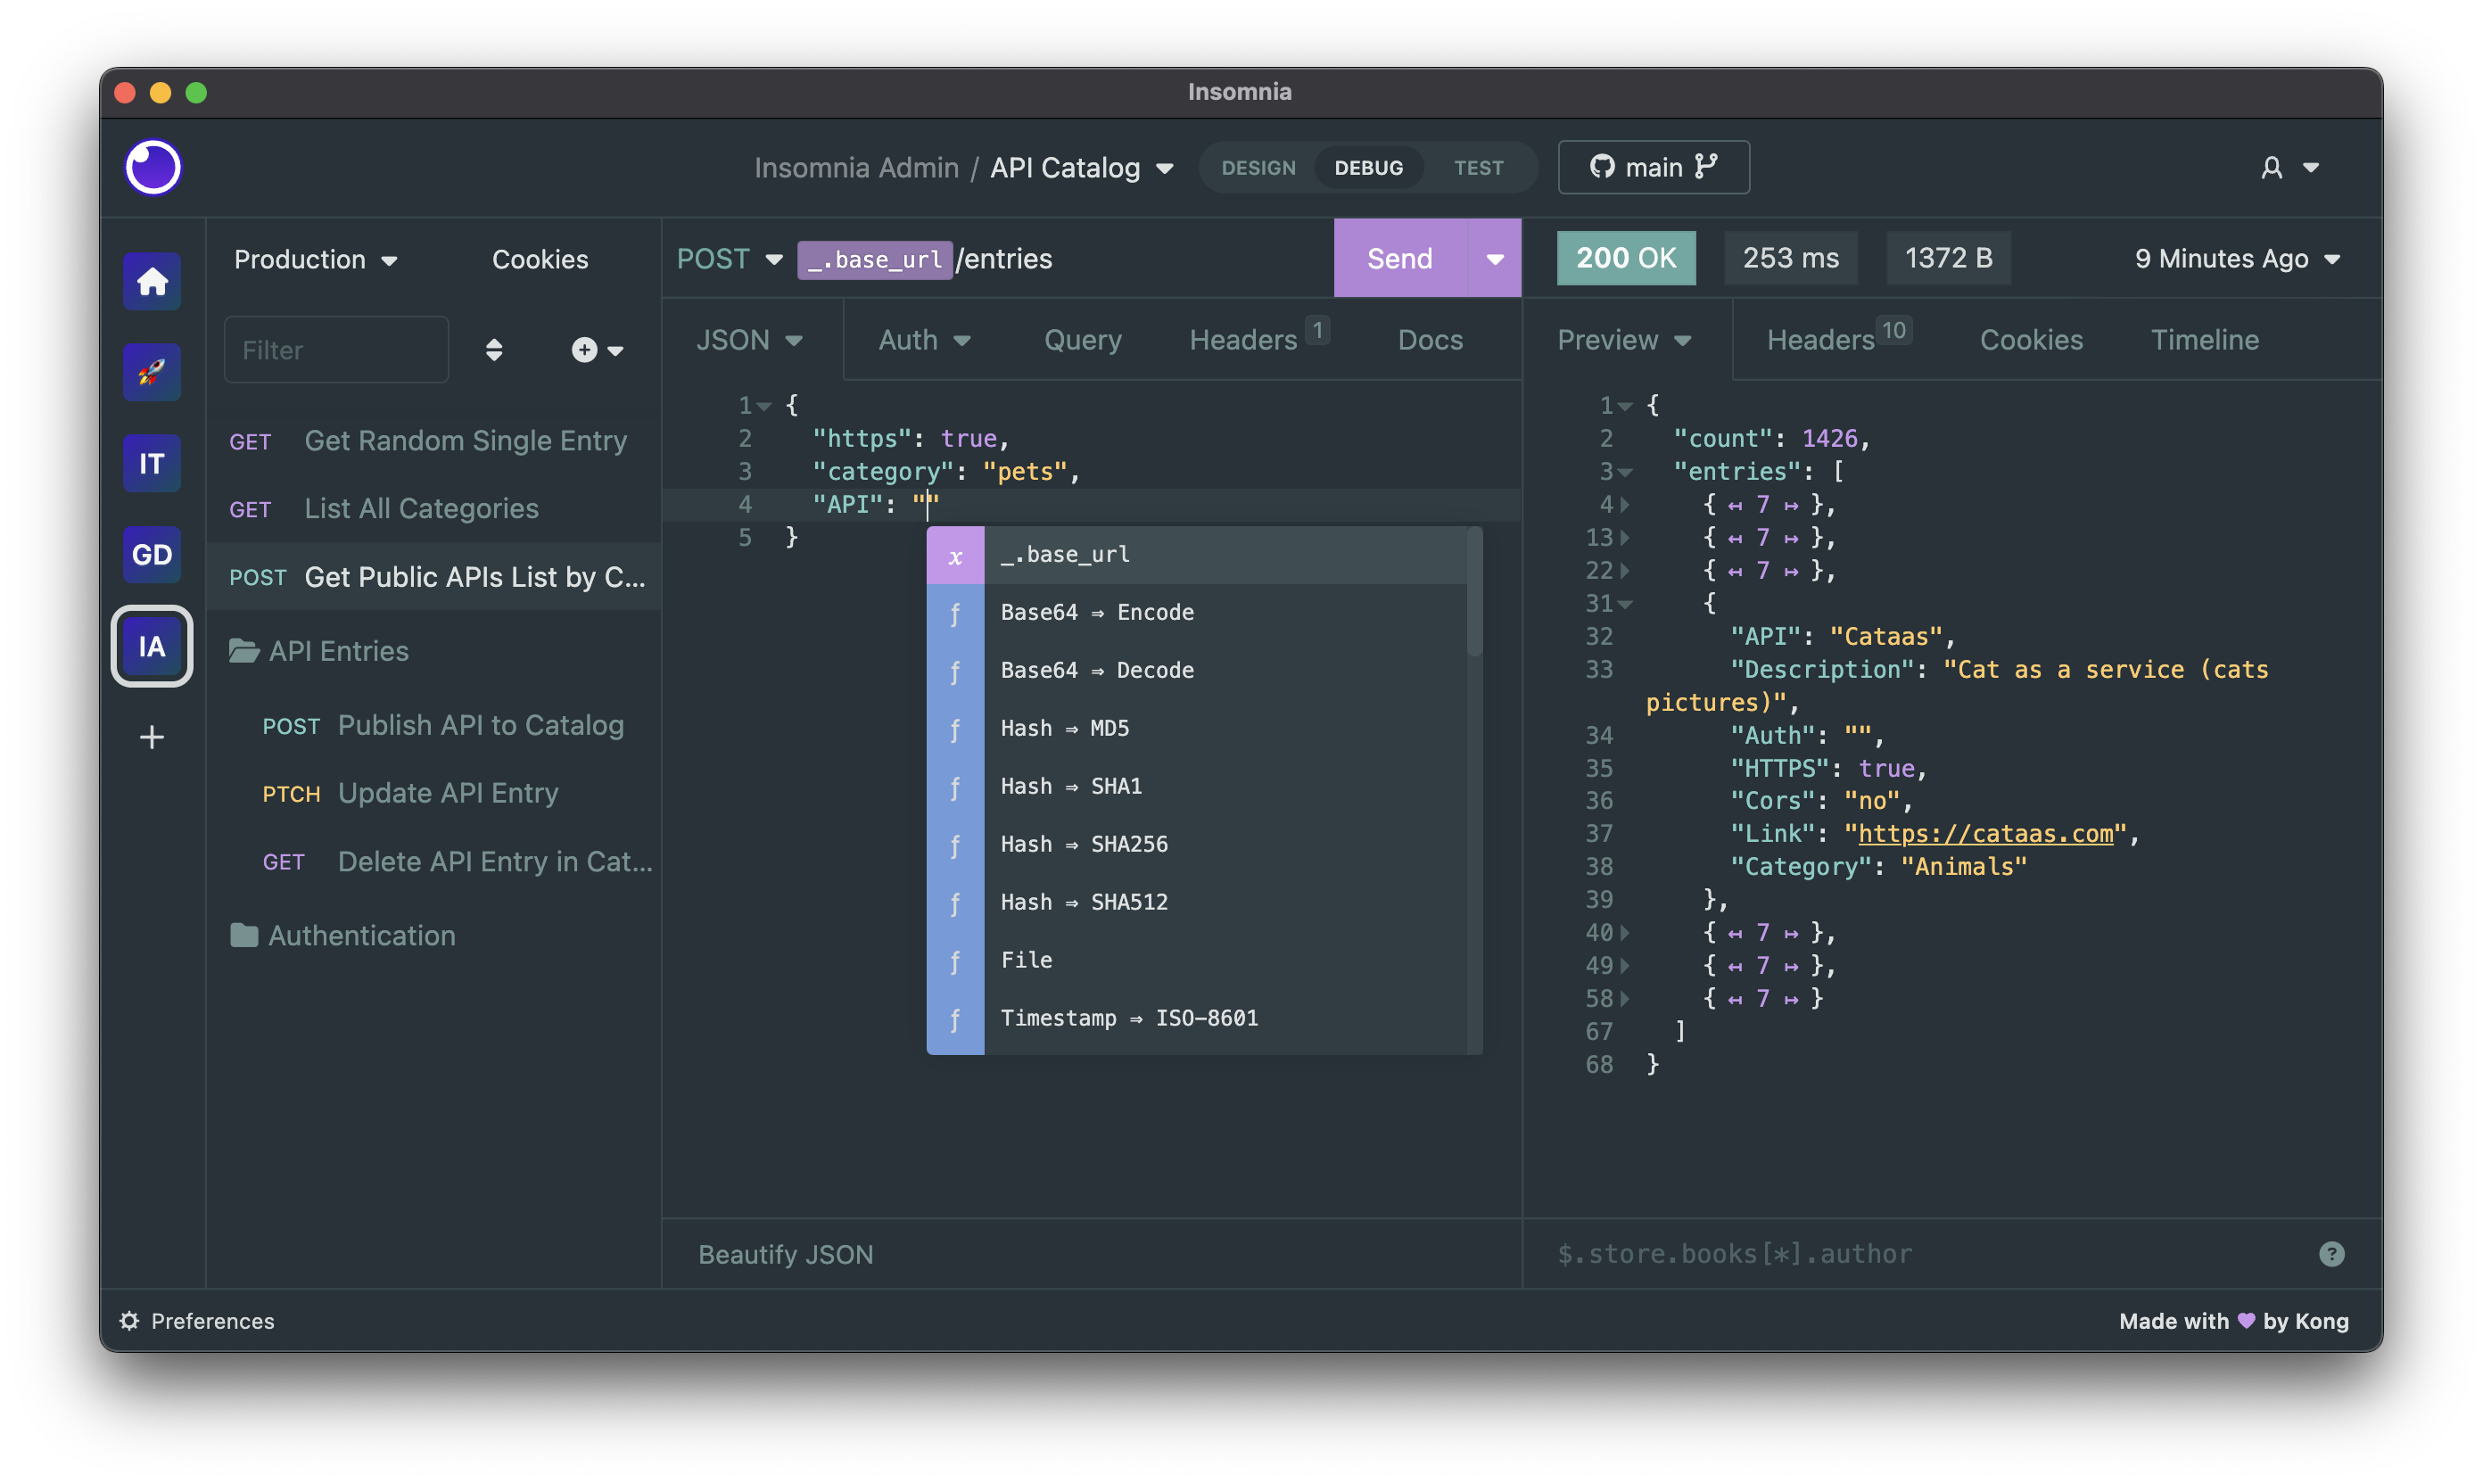
Task: Toggle TEST mode button
Action: tap(1478, 166)
